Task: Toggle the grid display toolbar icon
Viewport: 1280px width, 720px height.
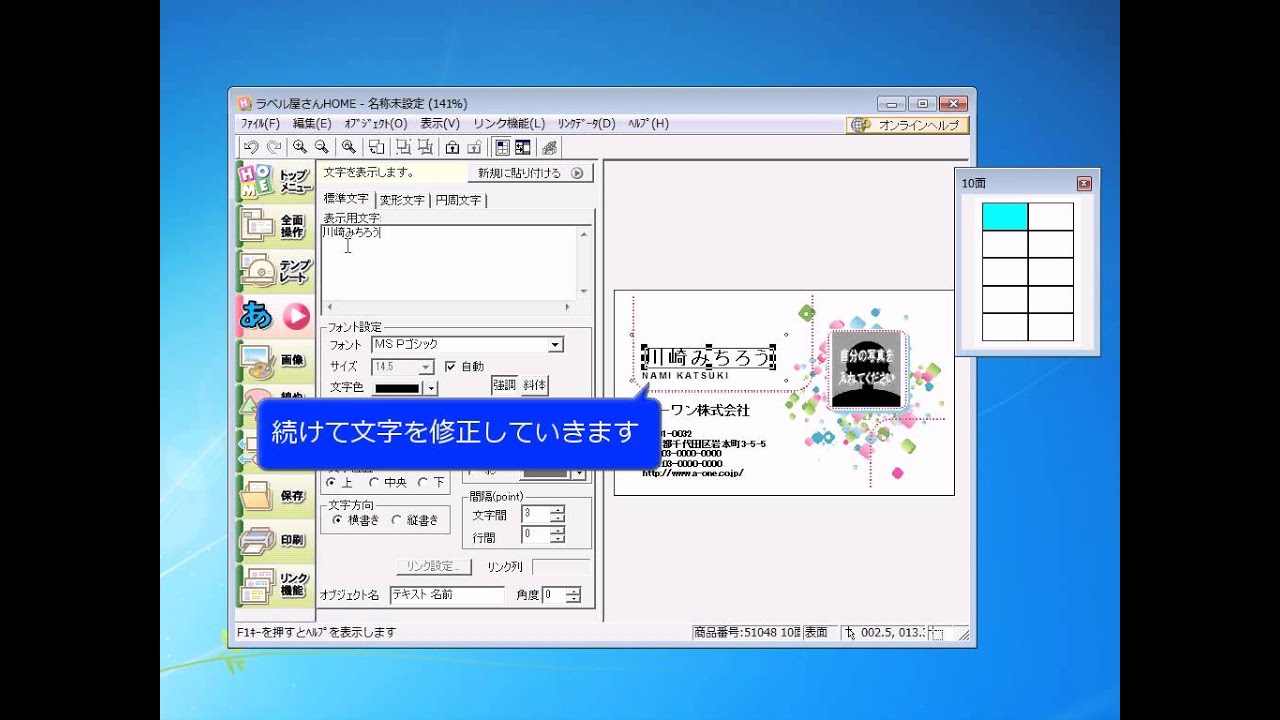Action: click(x=502, y=147)
